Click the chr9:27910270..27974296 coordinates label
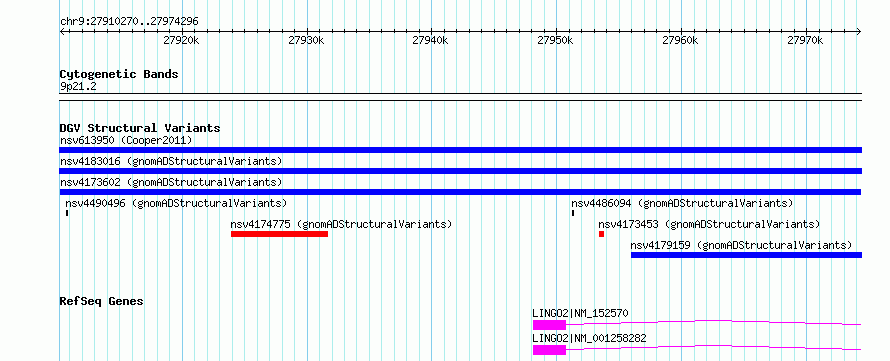Viewport: 890px width, 361px height. coord(129,22)
